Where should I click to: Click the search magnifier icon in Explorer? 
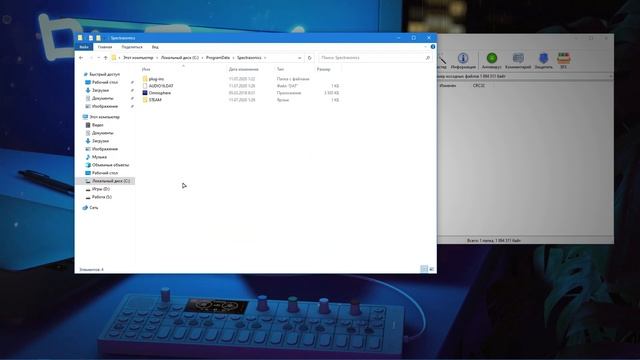(427, 58)
